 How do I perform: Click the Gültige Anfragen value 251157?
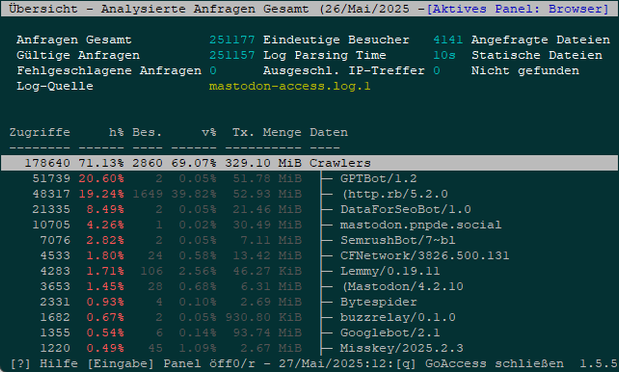click(x=232, y=55)
